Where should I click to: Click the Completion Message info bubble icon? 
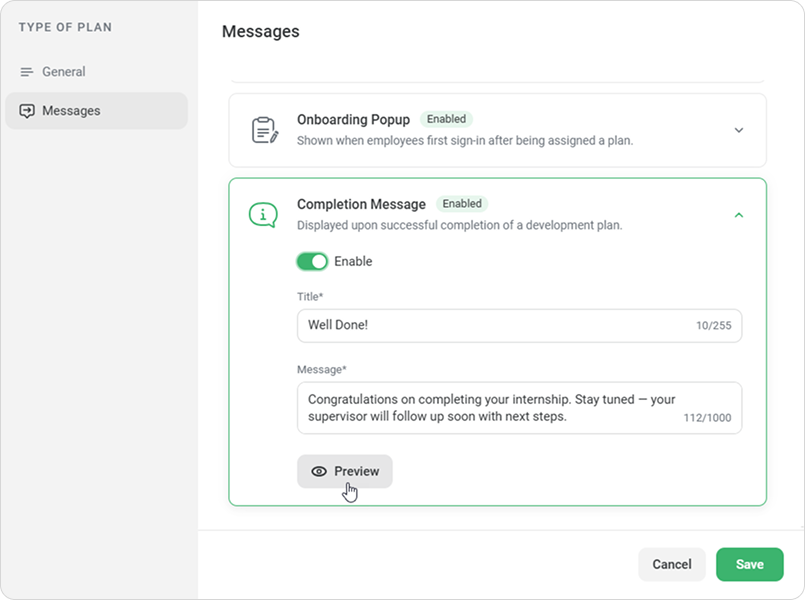(x=263, y=215)
